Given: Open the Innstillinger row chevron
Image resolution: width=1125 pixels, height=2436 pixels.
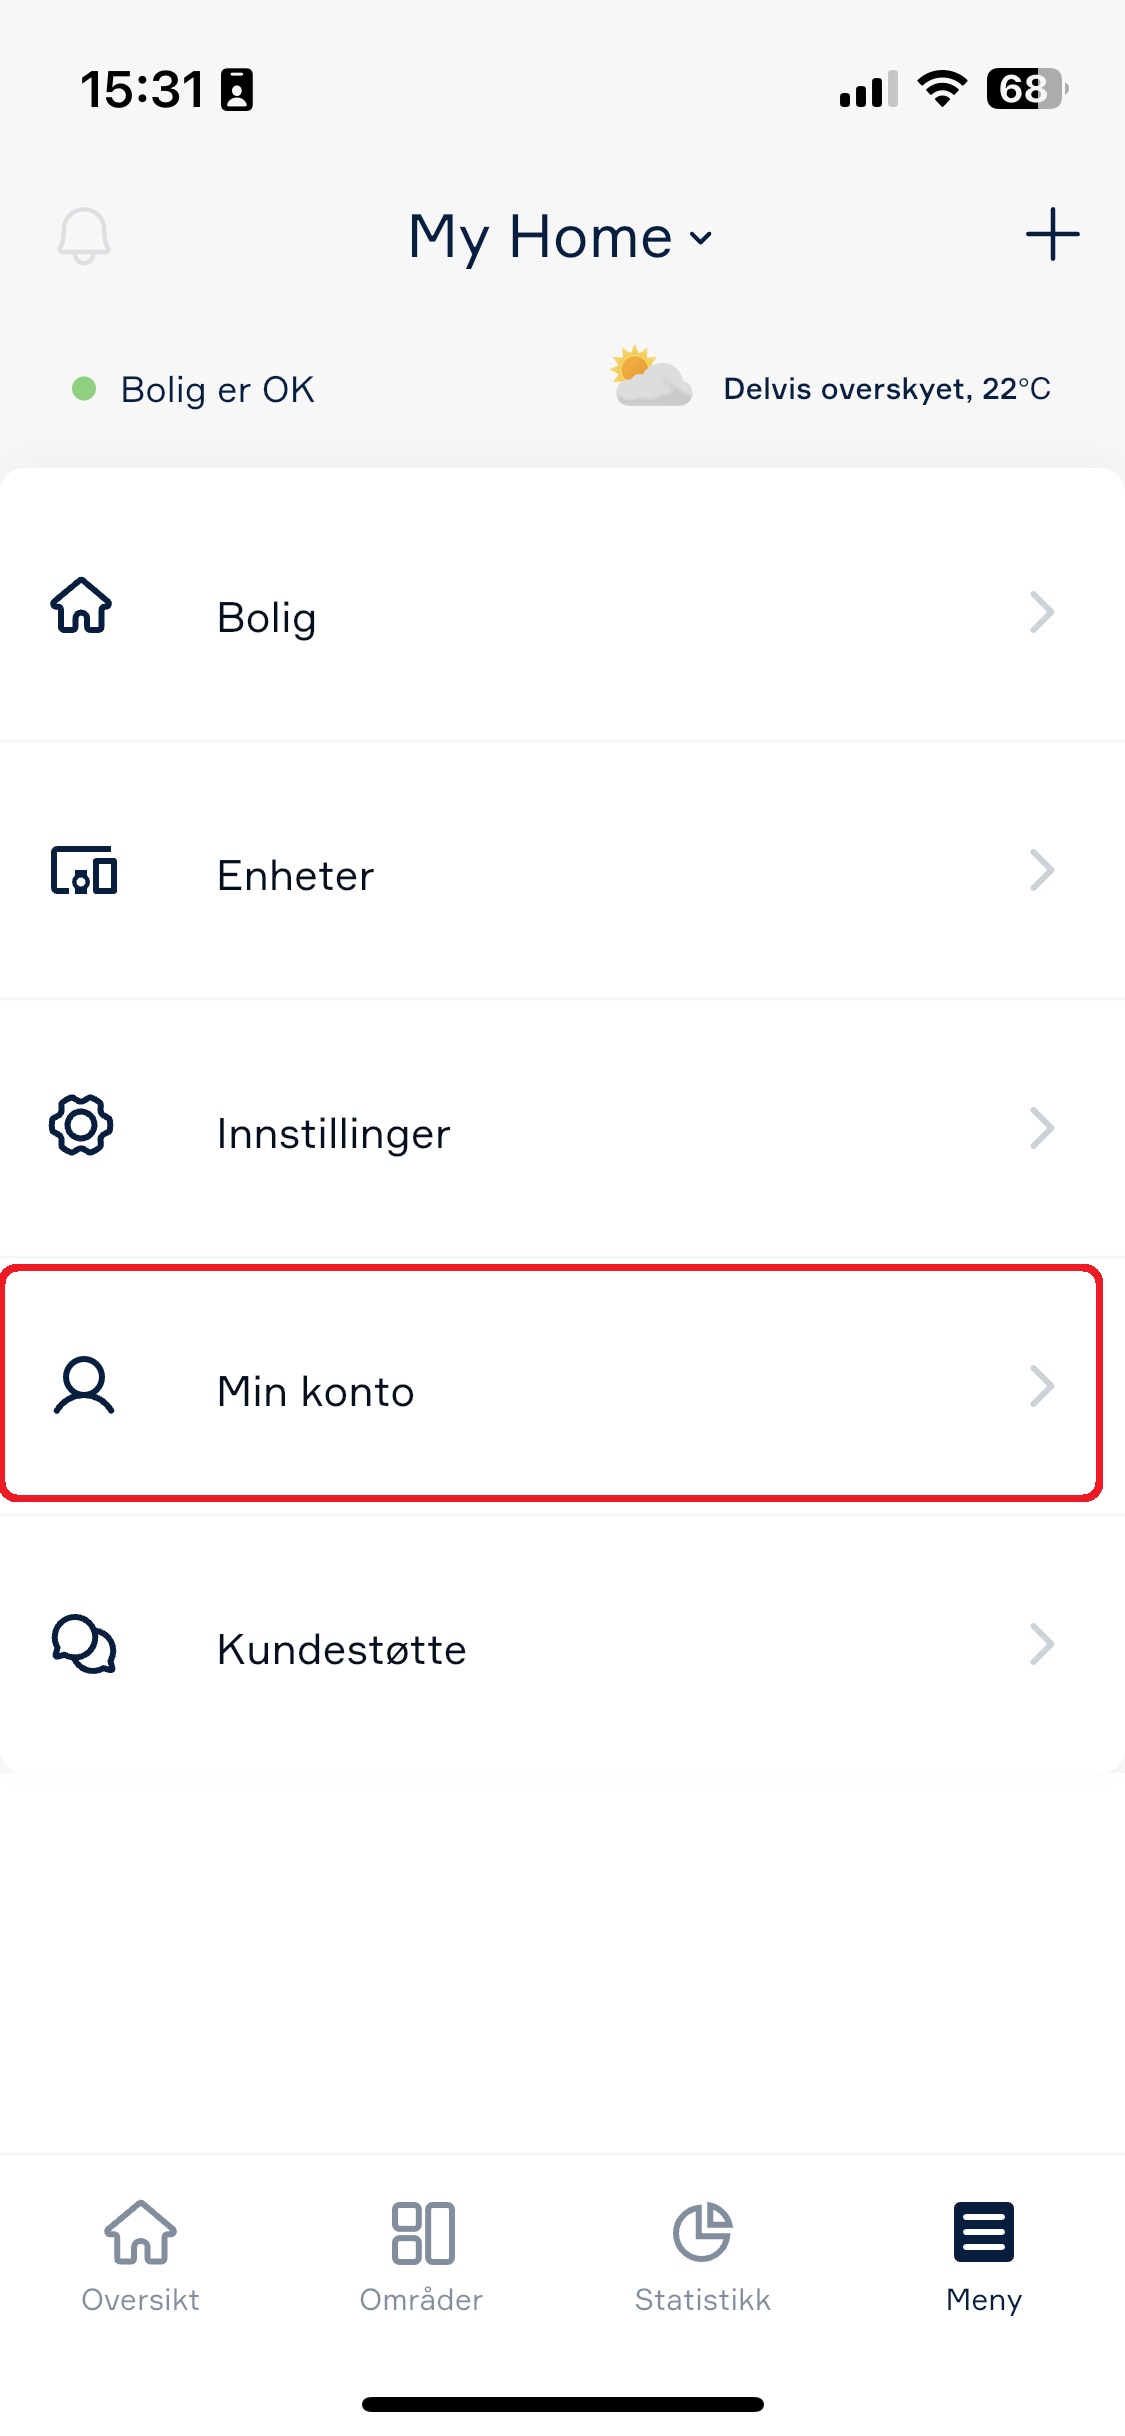Looking at the screenshot, I should [1042, 1128].
